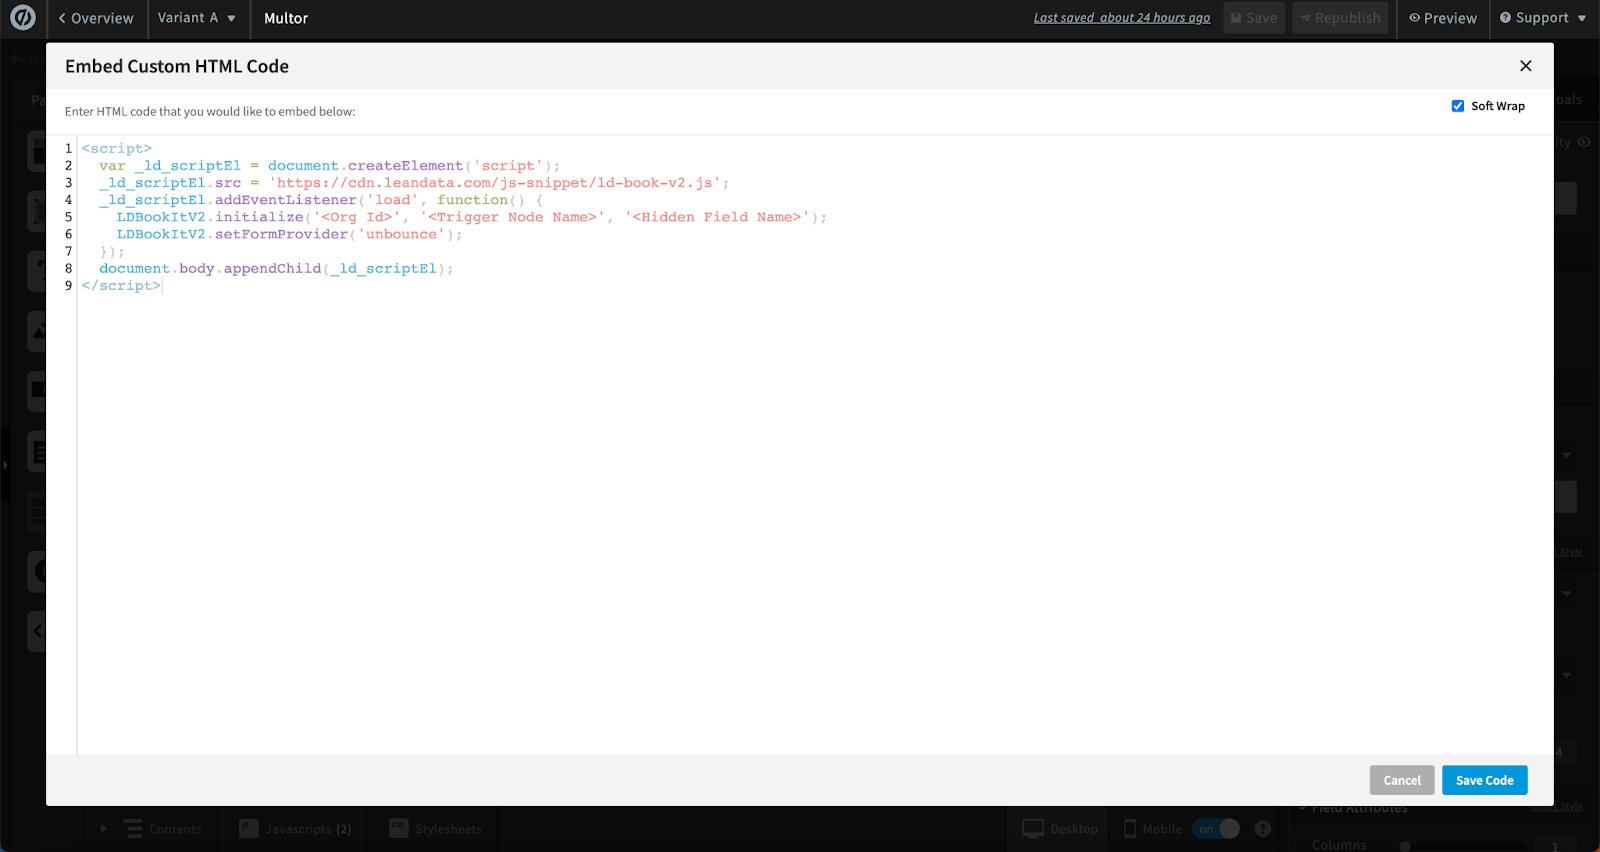Close the Embed Custom HTML Code dialog
The height and width of the screenshot is (852, 1600).
[1525, 66]
